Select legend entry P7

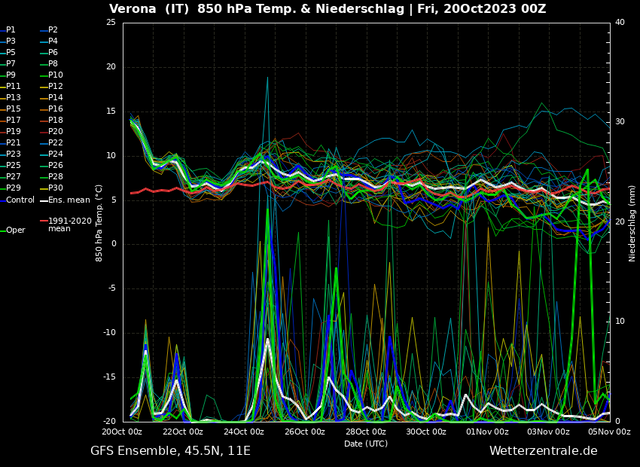8,64
